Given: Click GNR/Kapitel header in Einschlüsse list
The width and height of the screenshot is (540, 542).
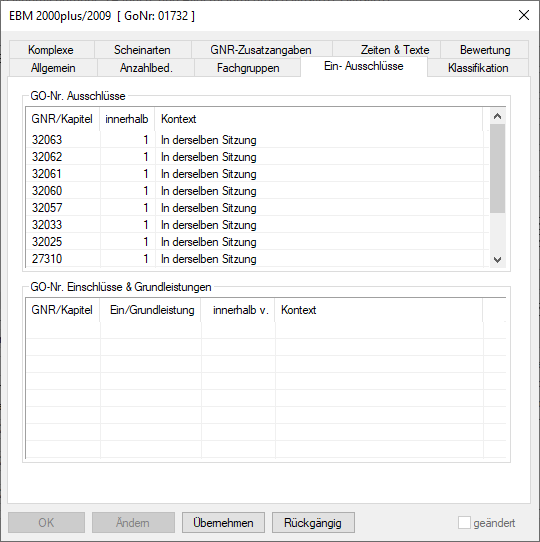Looking at the screenshot, I should (63, 310).
